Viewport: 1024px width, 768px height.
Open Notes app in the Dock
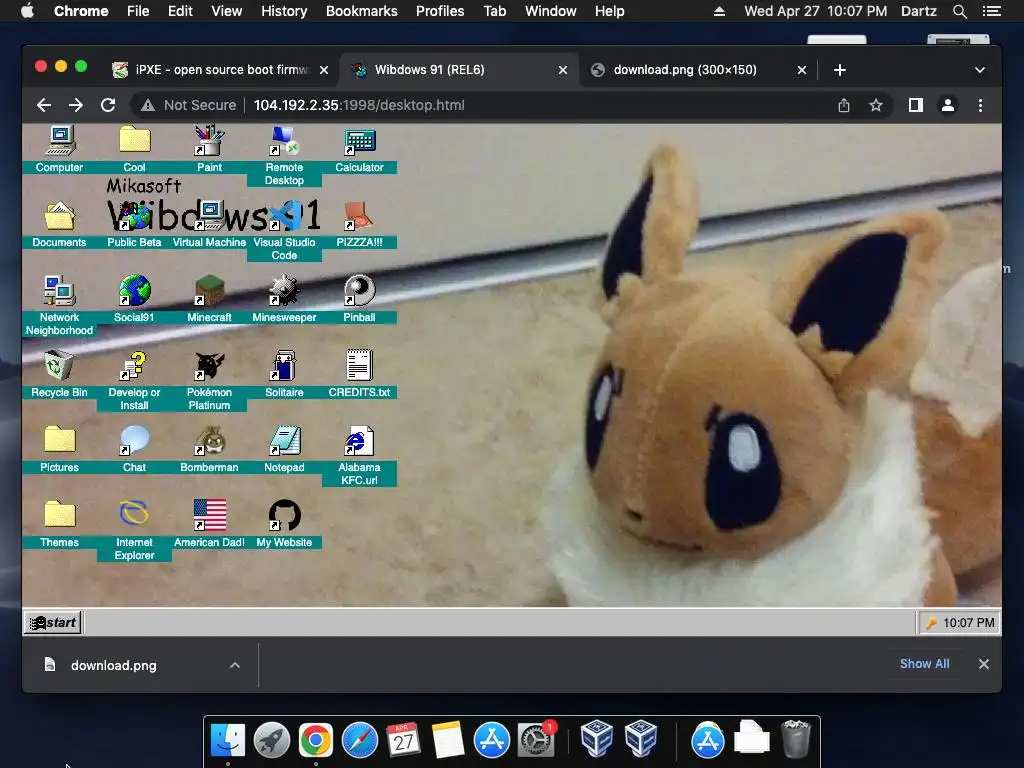point(448,741)
